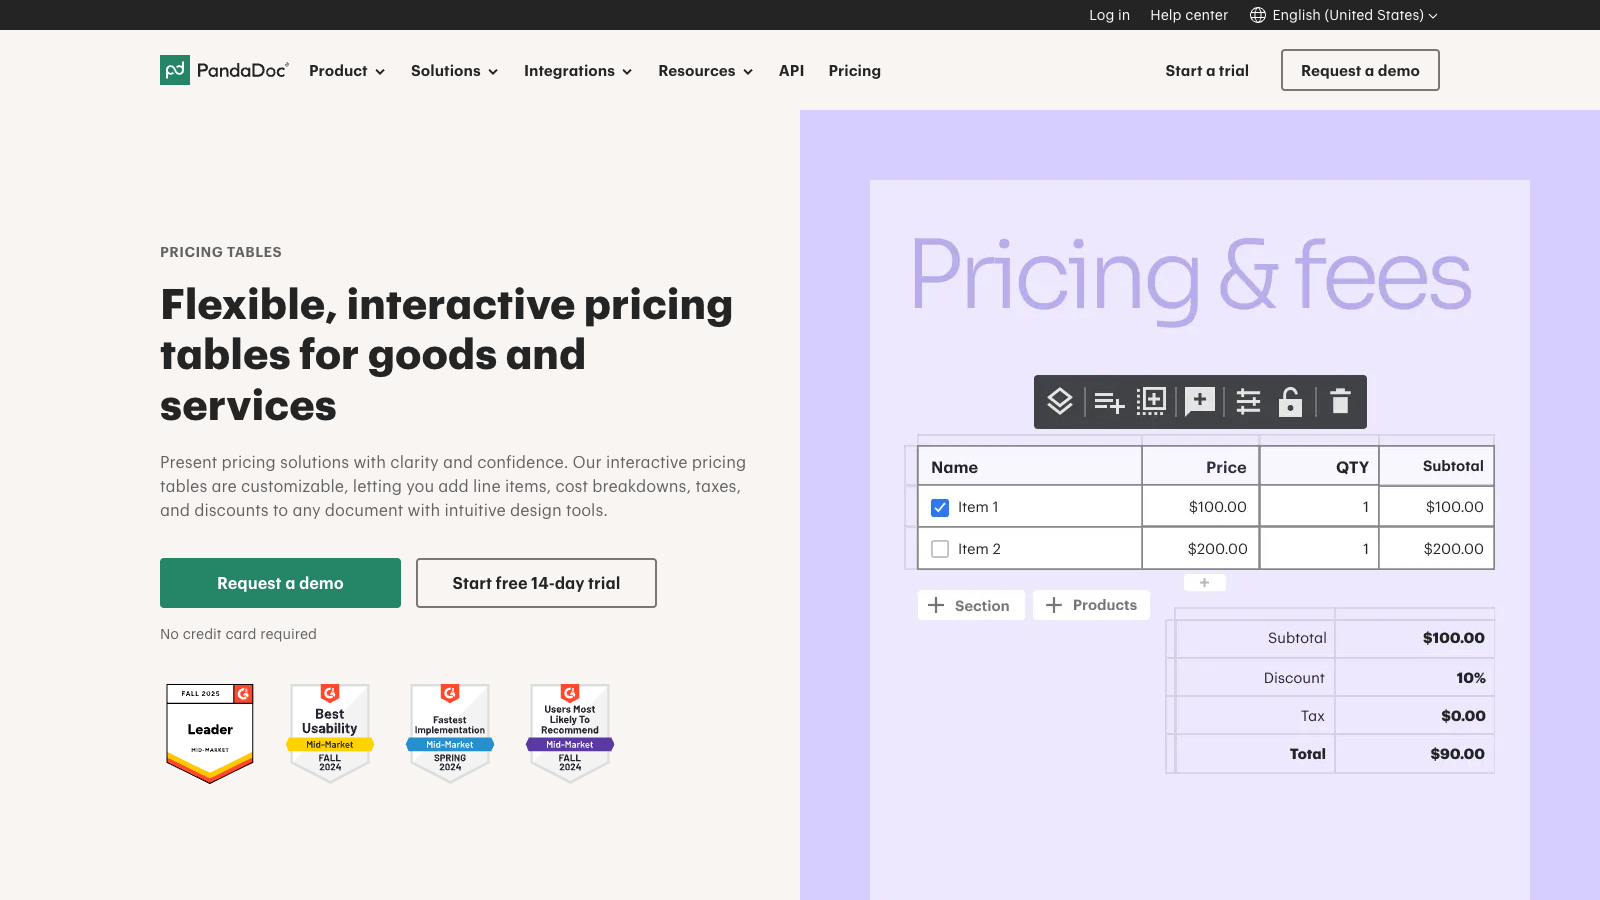Screen dimensions: 1600x900
Task: Open table settings sliders icon
Action: pos(1248,402)
